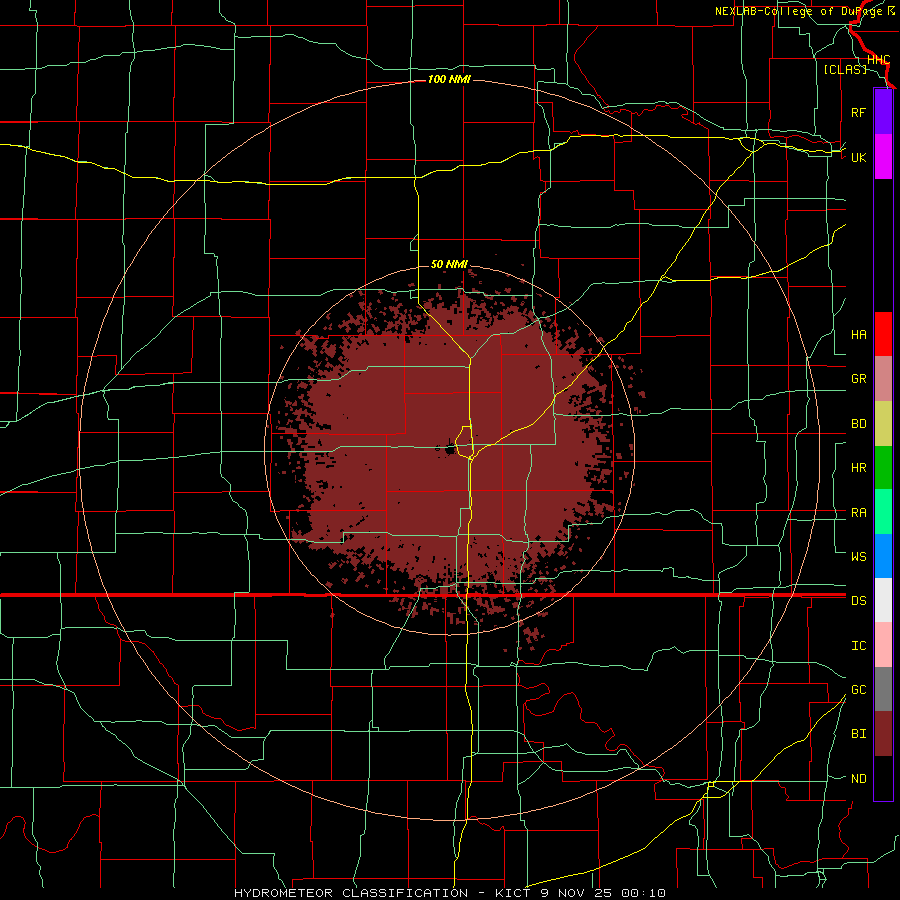Click the GC legend label
This screenshot has width=900, height=900.
click(859, 689)
